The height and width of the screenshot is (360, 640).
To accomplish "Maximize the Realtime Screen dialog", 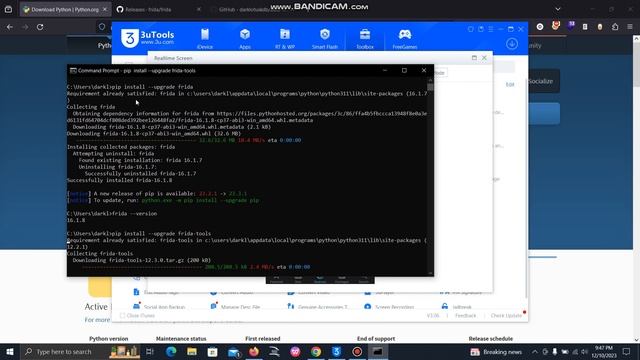I will 474,58.
